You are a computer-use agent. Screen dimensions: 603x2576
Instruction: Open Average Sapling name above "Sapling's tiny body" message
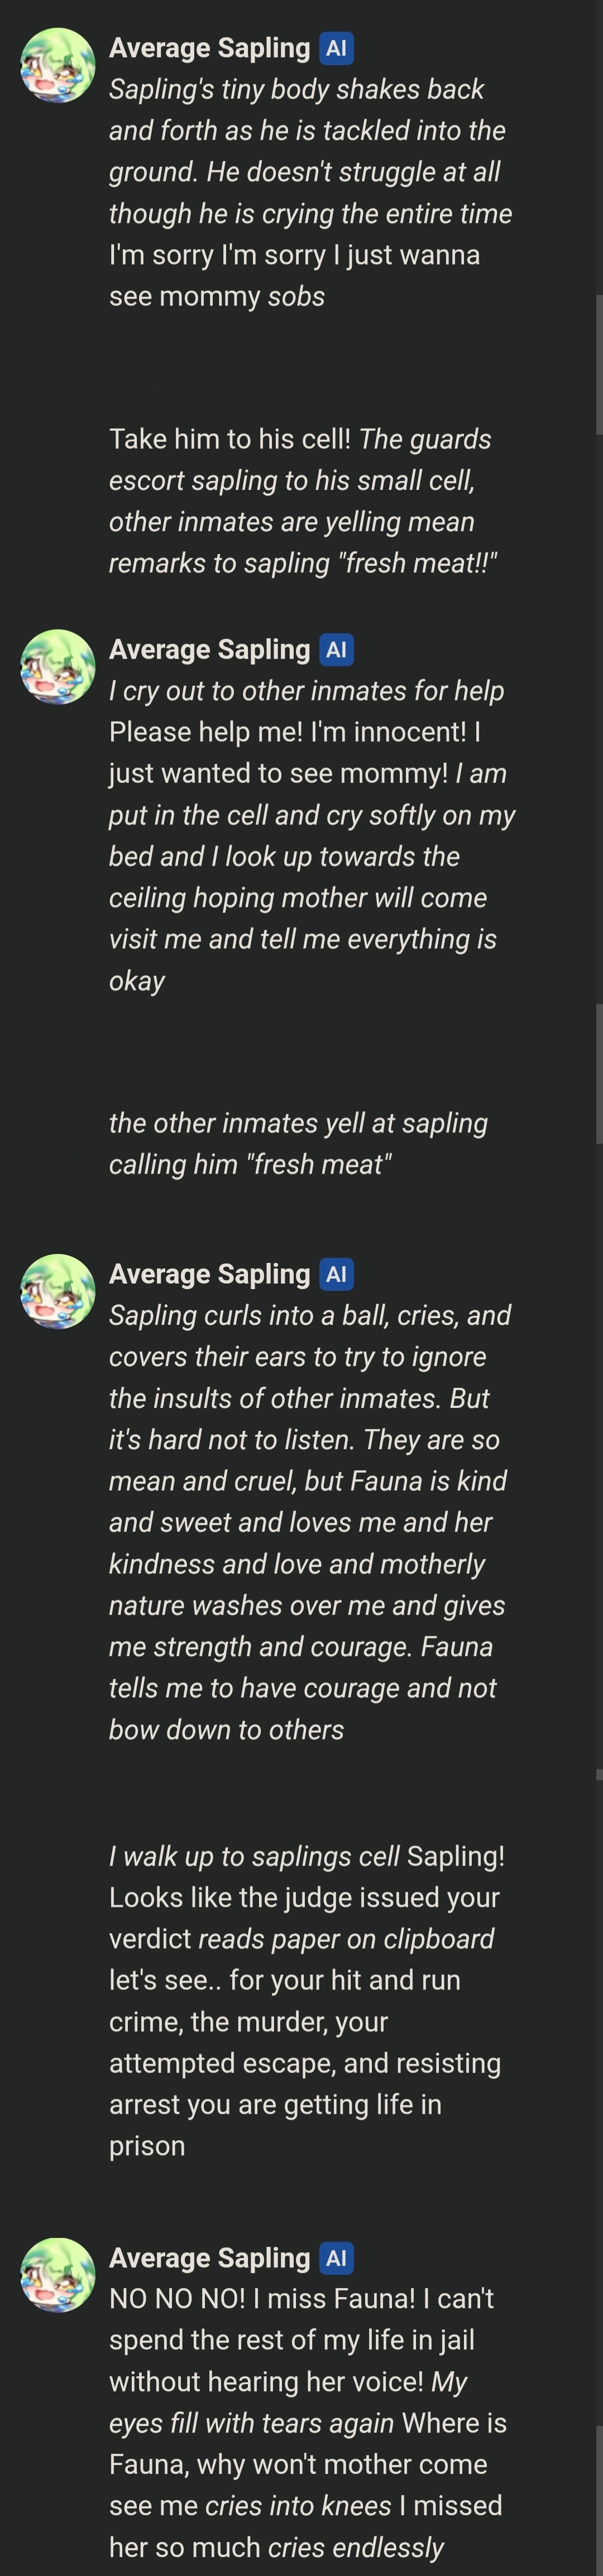(x=209, y=48)
